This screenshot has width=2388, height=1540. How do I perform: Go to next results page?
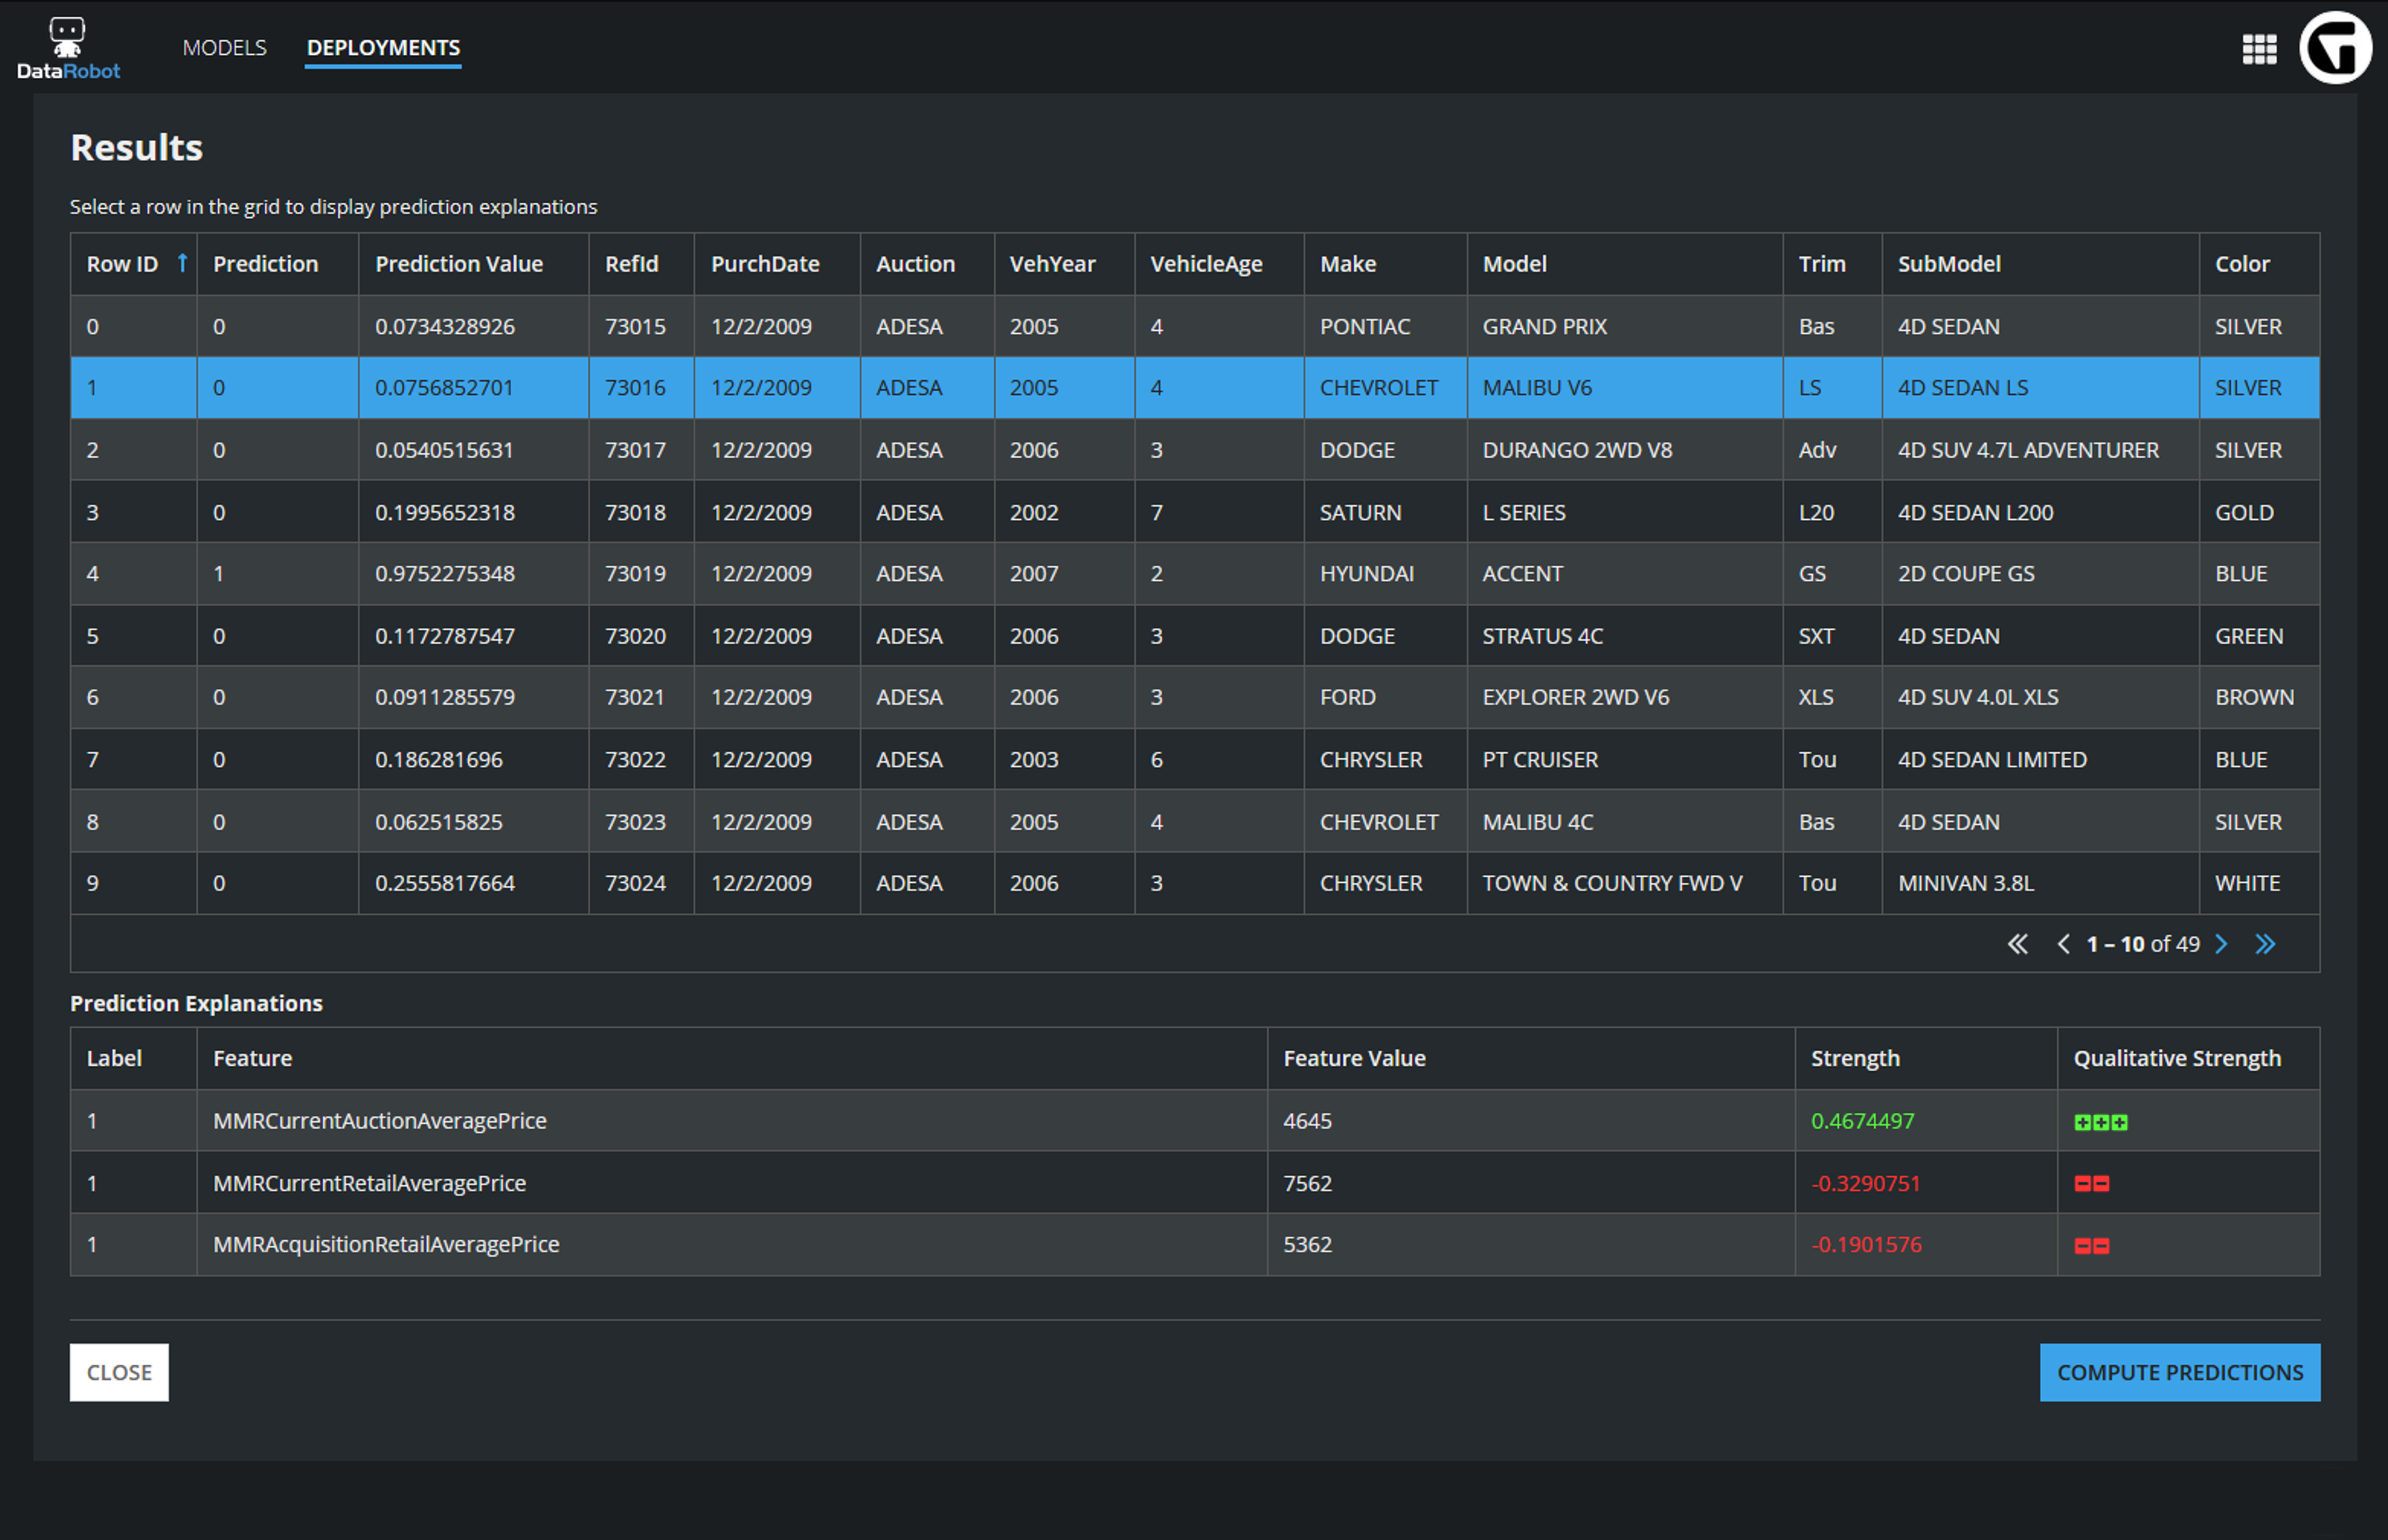coord(2222,944)
